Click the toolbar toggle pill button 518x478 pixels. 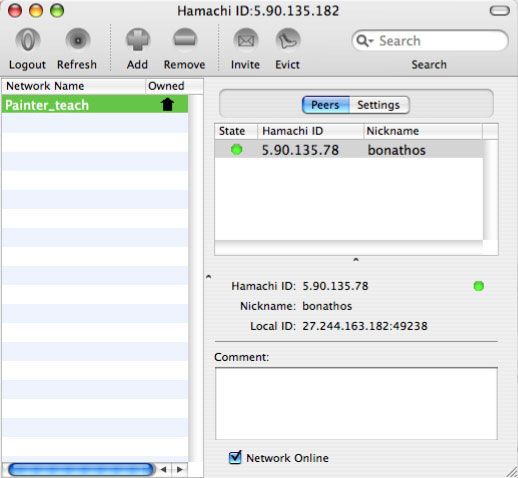click(499, 11)
